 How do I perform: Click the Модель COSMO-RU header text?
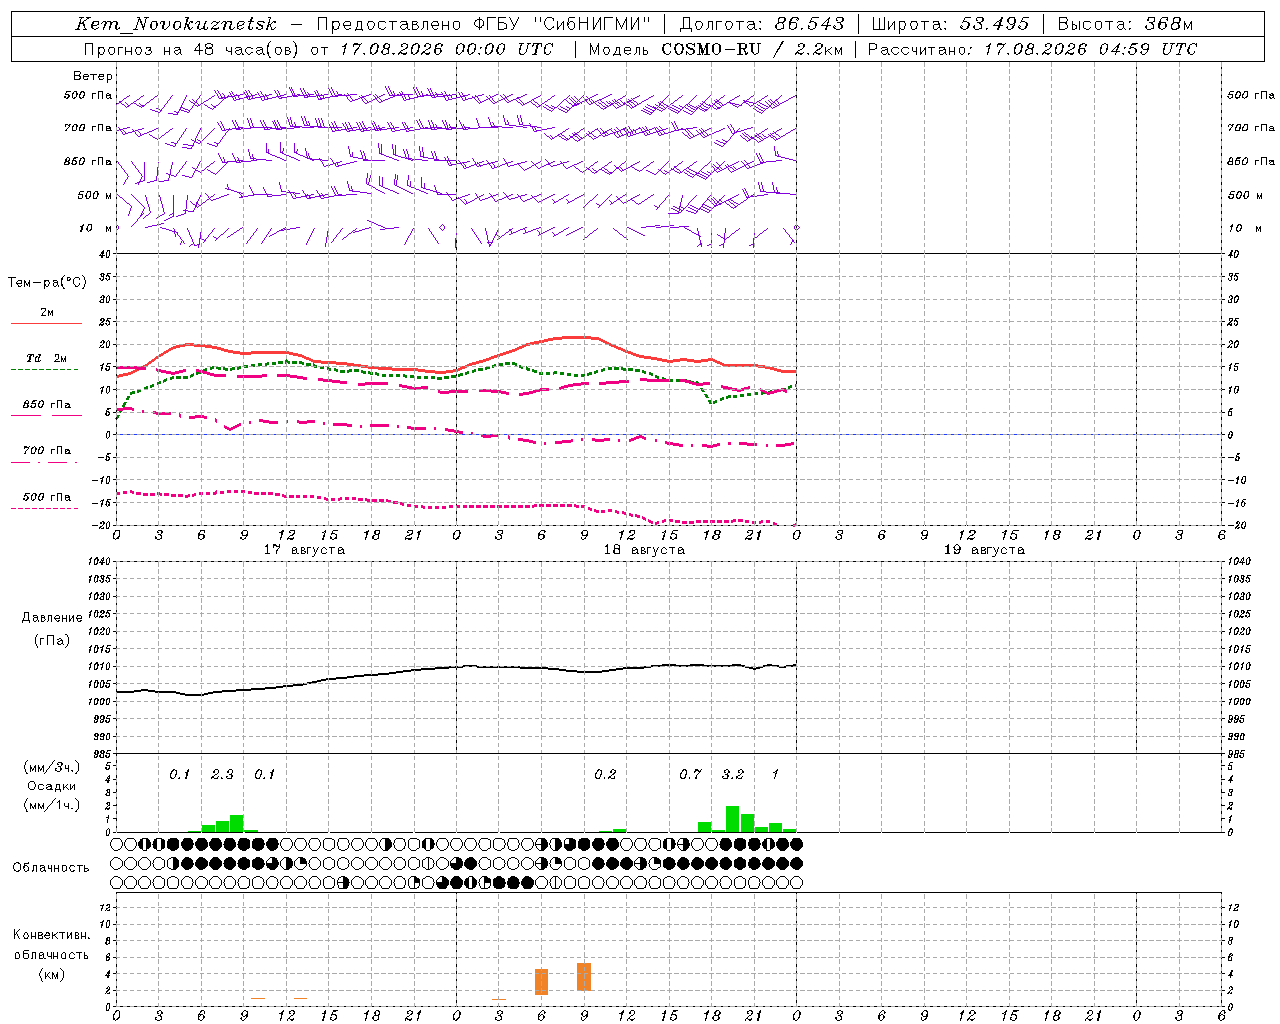715,49
